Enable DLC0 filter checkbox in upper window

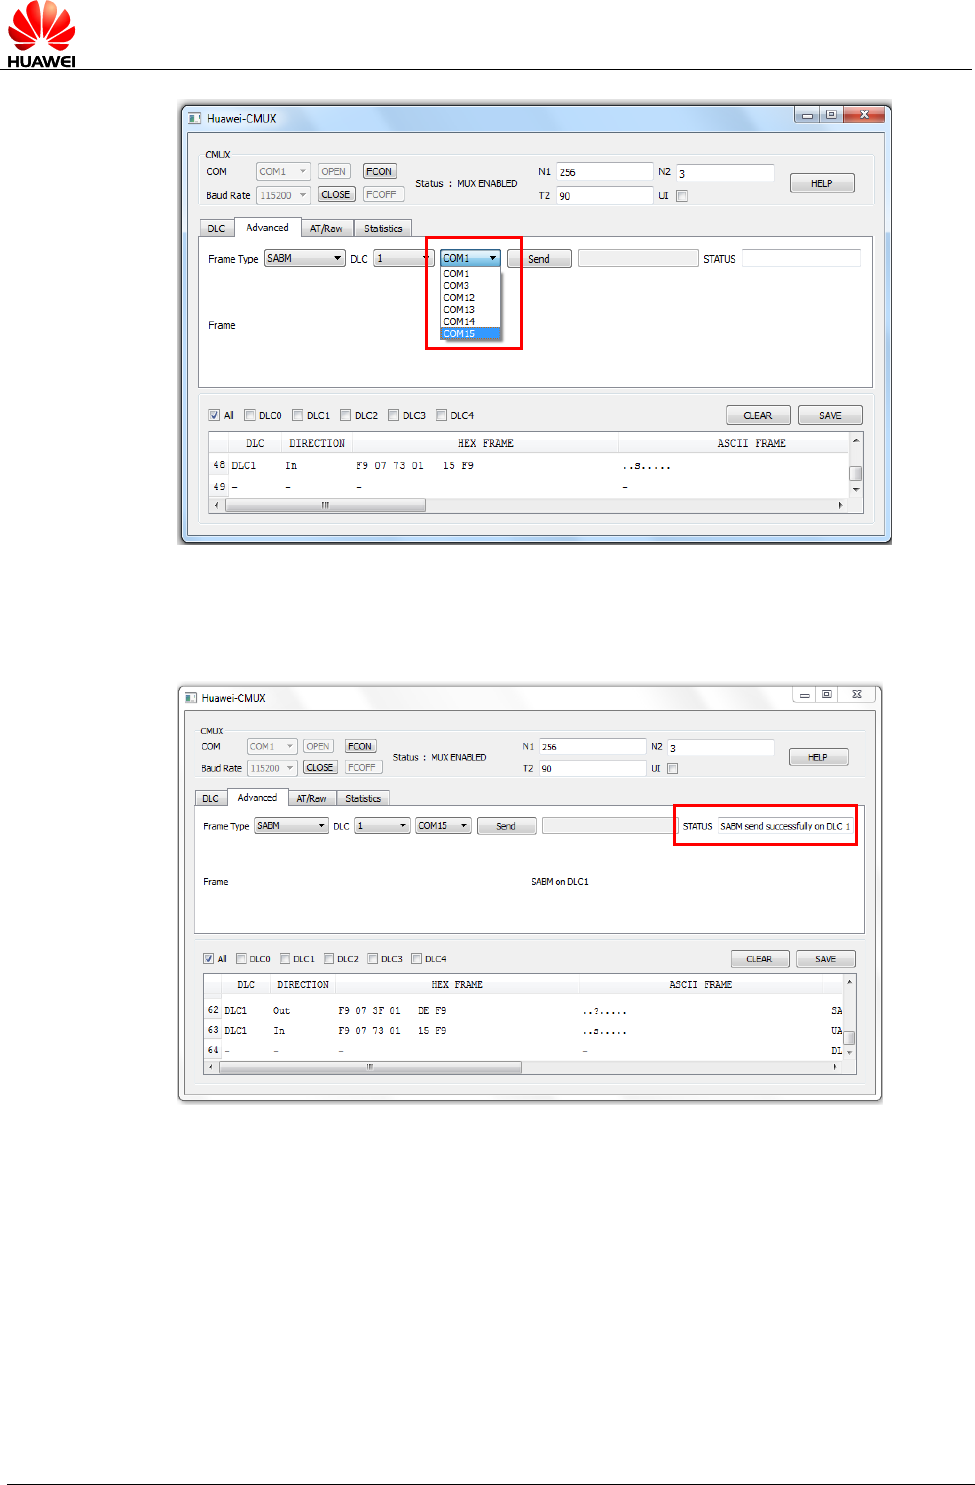click(x=250, y=415)
